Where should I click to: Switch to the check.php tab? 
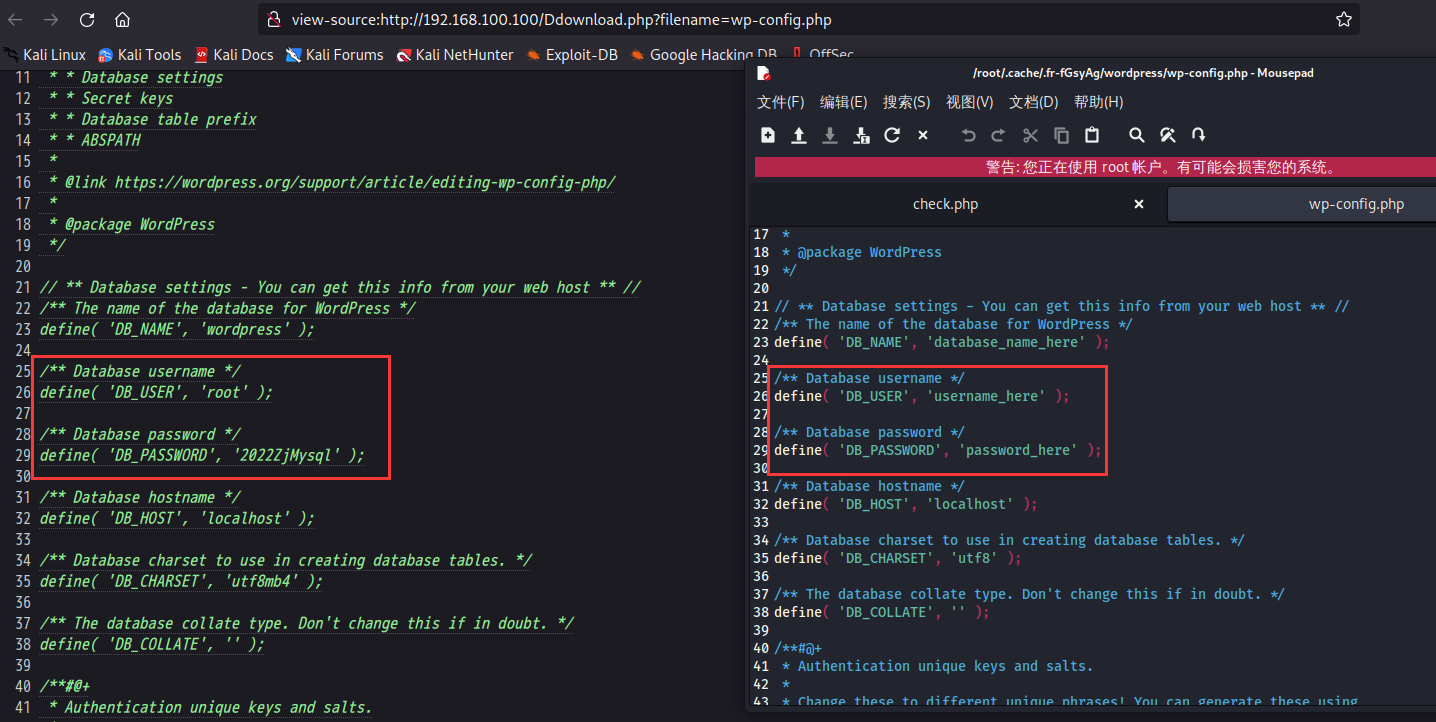(x=945, y=204)
